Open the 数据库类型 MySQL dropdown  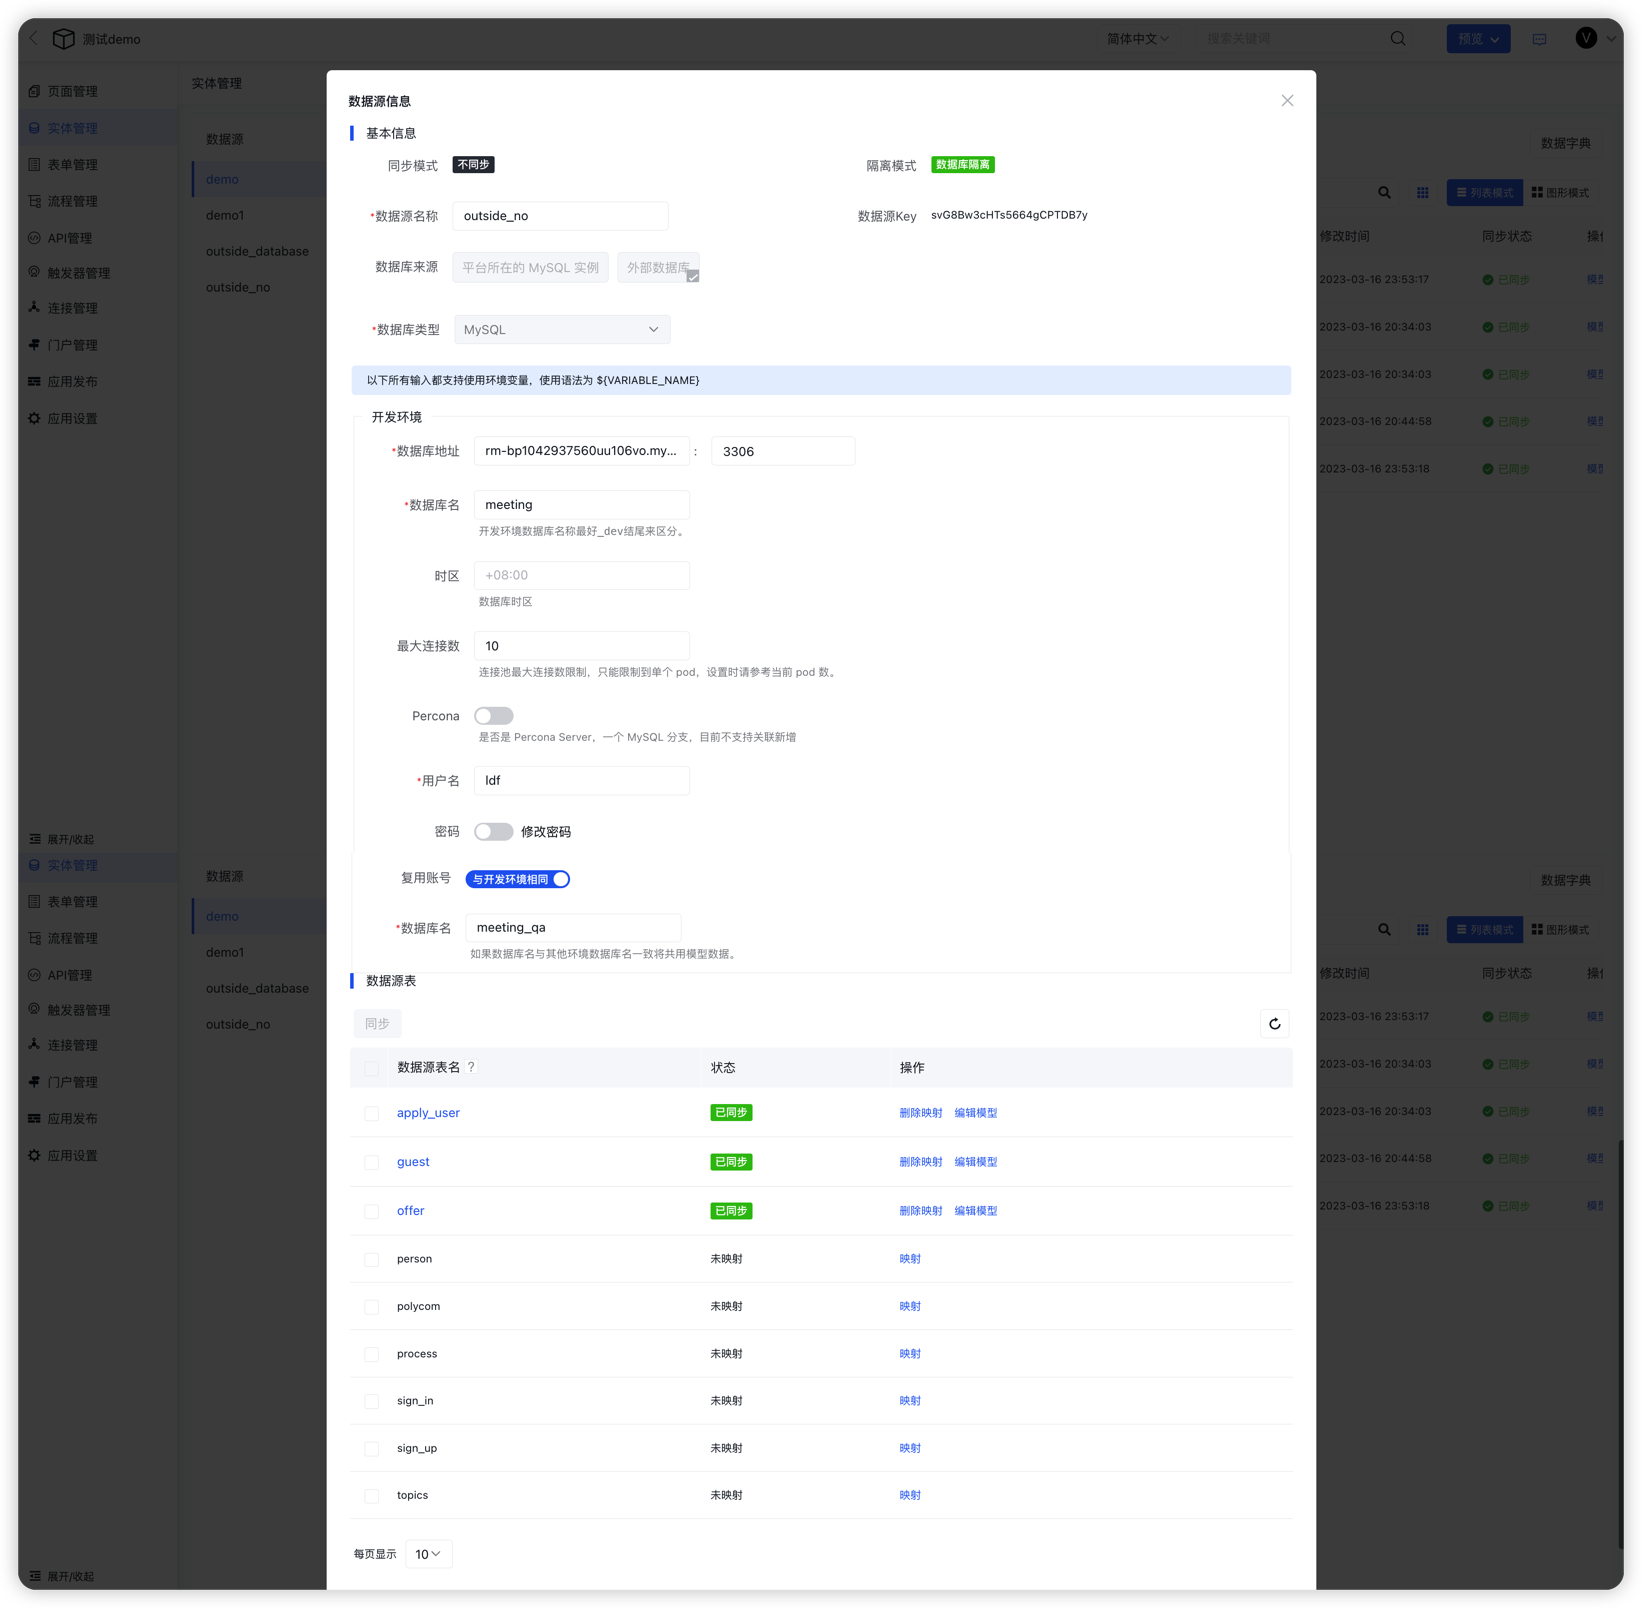pyautogui.click(x=562, y=330)
